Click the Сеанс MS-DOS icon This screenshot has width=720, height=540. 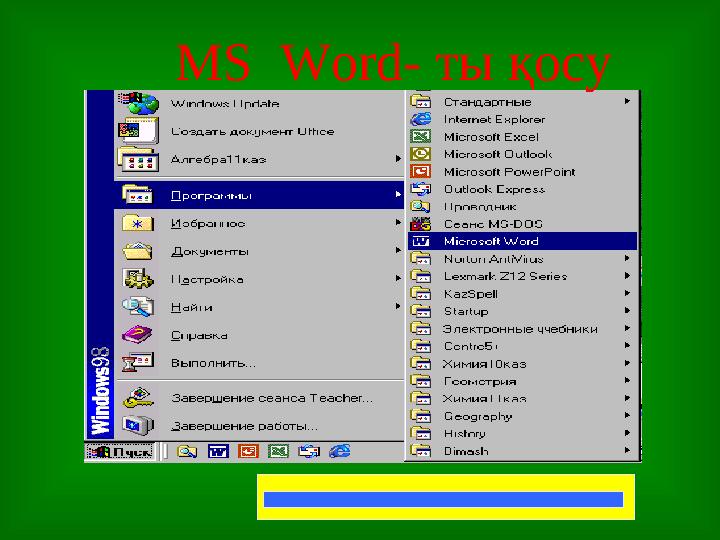click(421, 224)
